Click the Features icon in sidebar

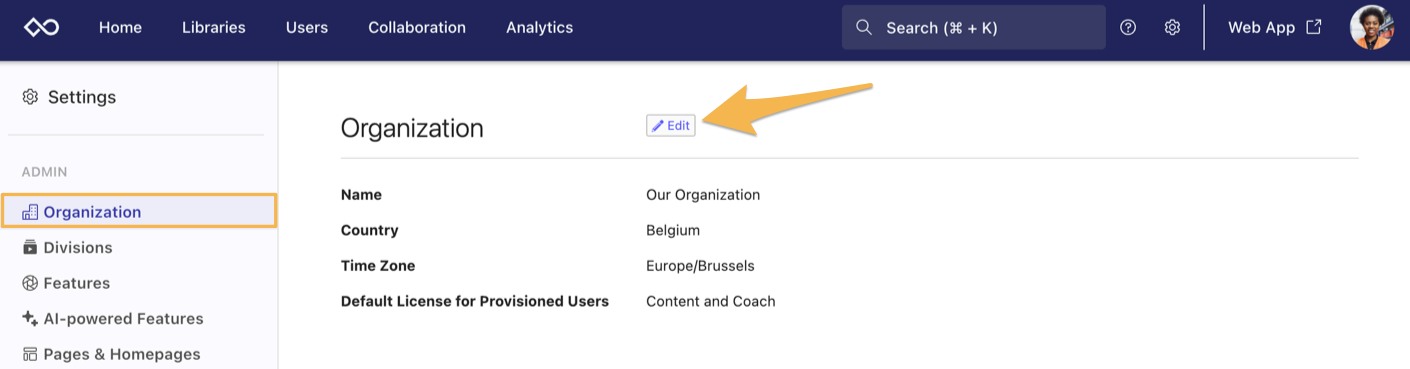[x=30, y=283]
